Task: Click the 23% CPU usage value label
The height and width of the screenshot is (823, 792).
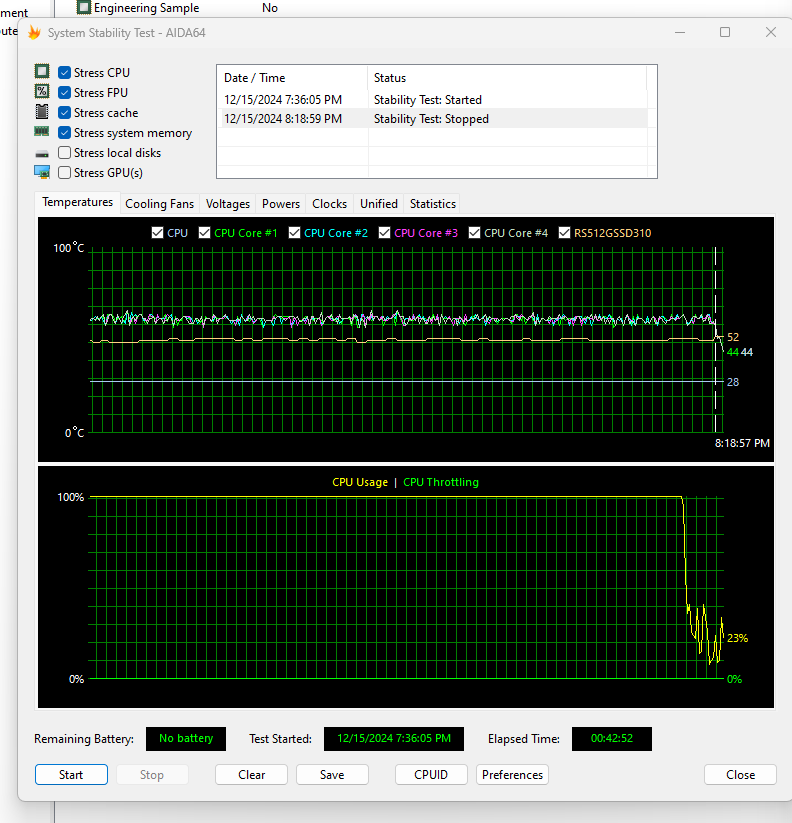Action: [737, 638]
